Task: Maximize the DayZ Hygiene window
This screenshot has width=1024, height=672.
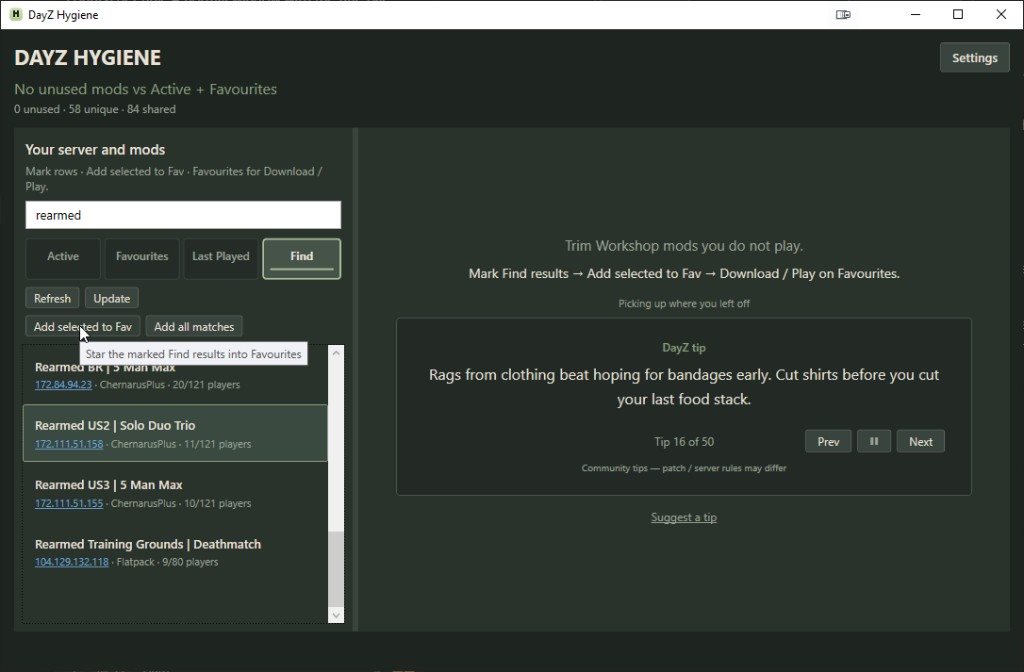Action: (958, 14)
